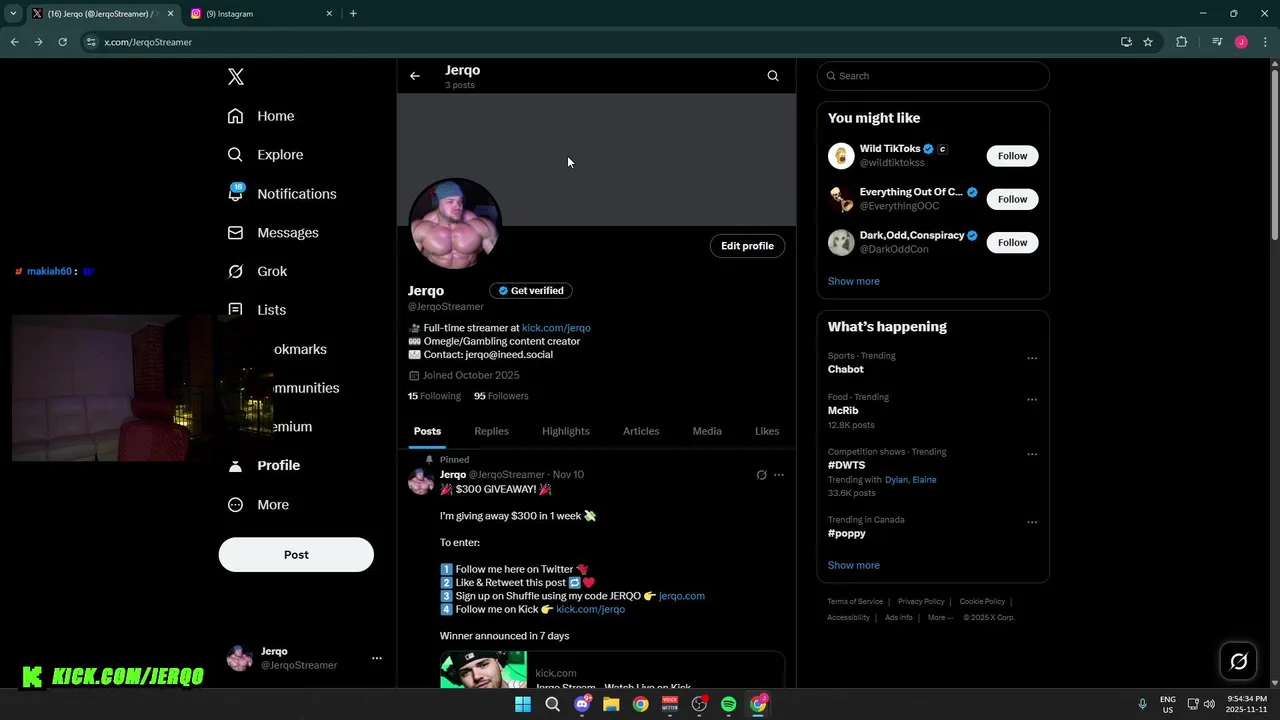This screenshot has height=720, width=1280.
Task: Switch to the Media tab
Action: coord(707,431)
